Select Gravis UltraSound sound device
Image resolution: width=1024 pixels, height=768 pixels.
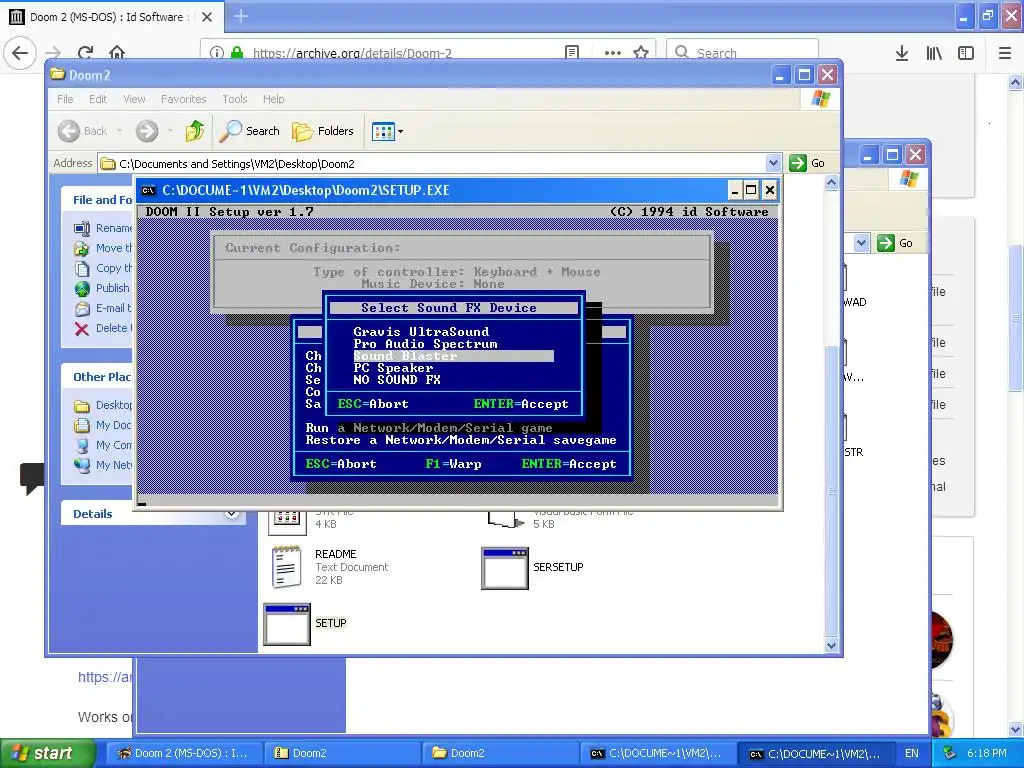click(x=421, y=332)
